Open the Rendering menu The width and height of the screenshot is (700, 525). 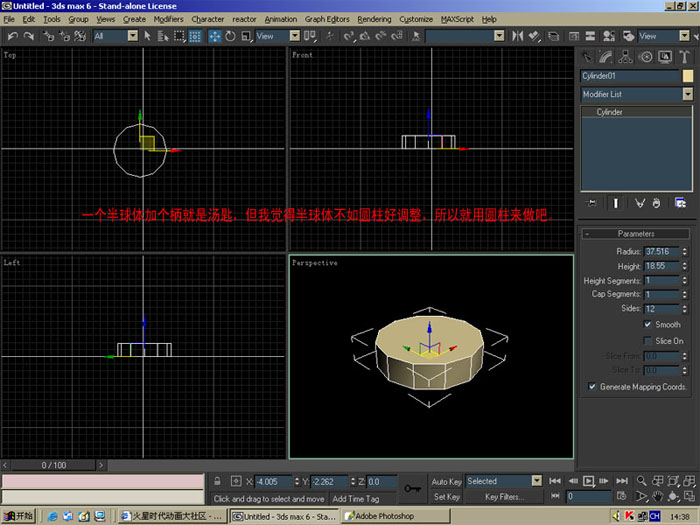click(x=374, y=19)
